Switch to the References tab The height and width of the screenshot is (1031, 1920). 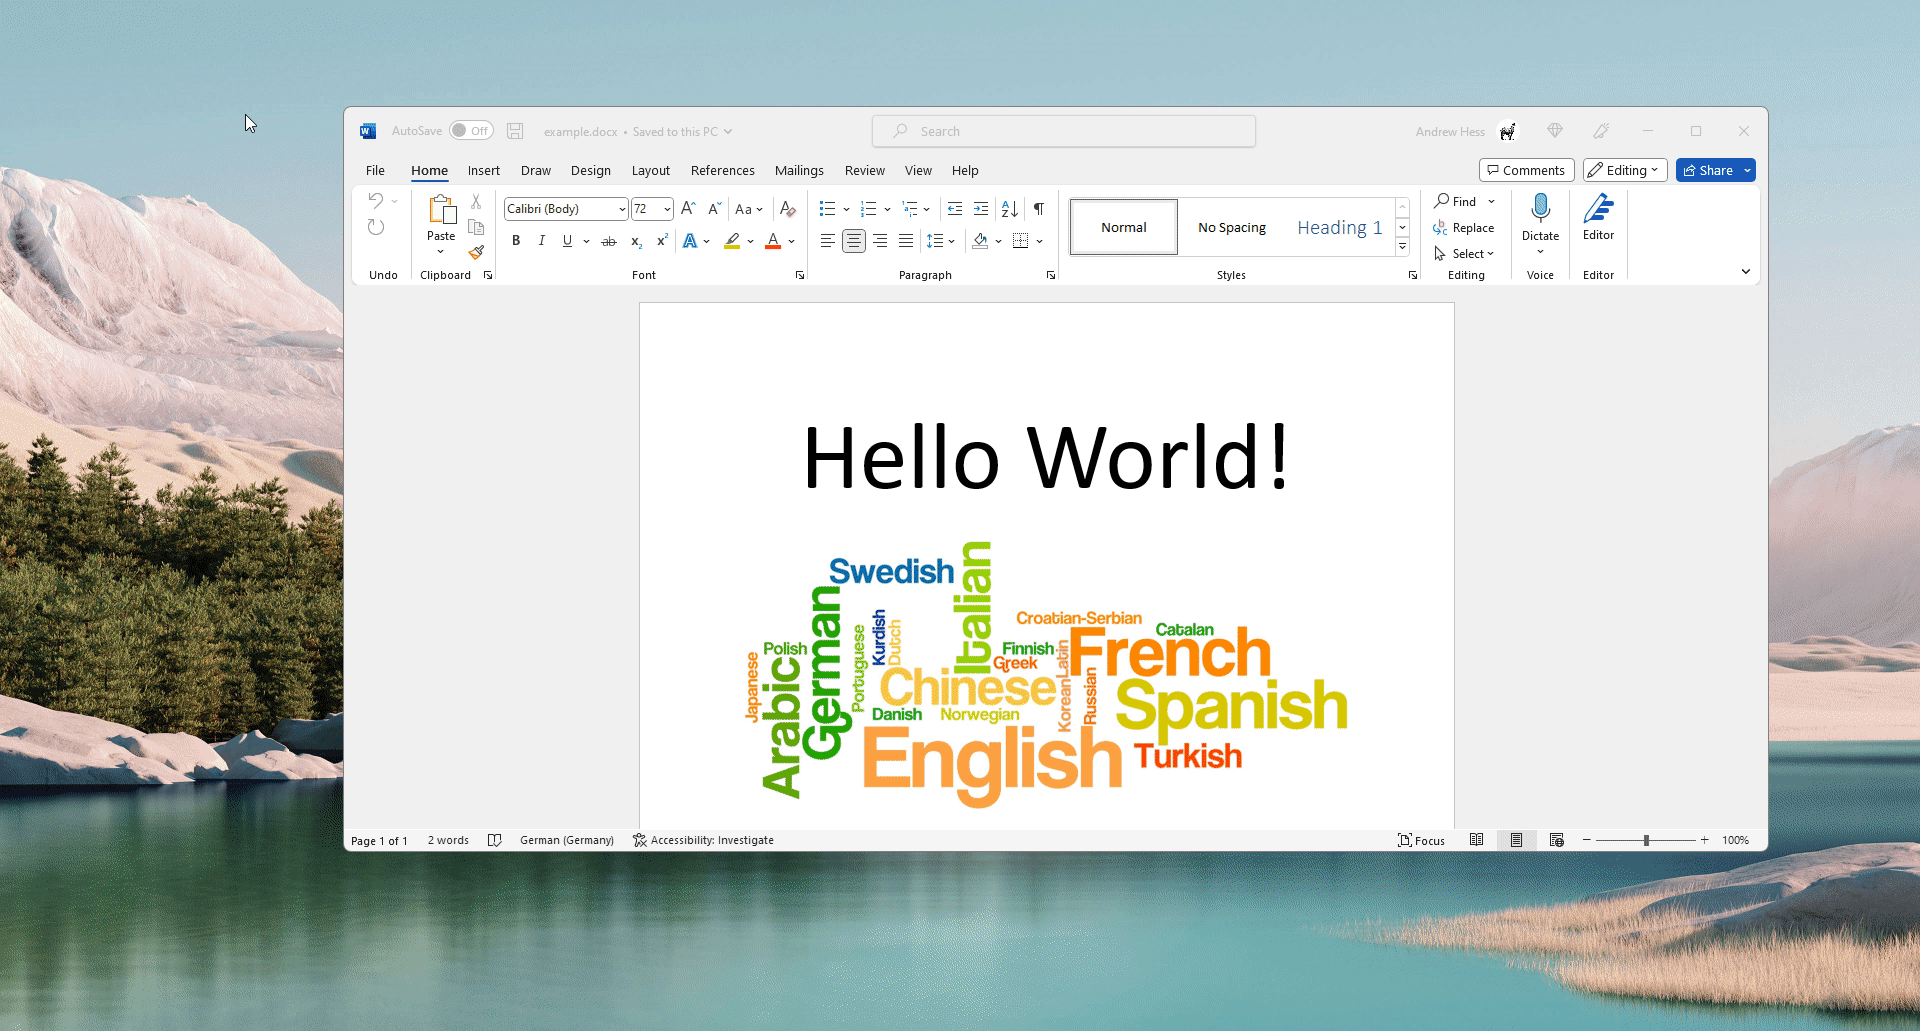[722, 171]
